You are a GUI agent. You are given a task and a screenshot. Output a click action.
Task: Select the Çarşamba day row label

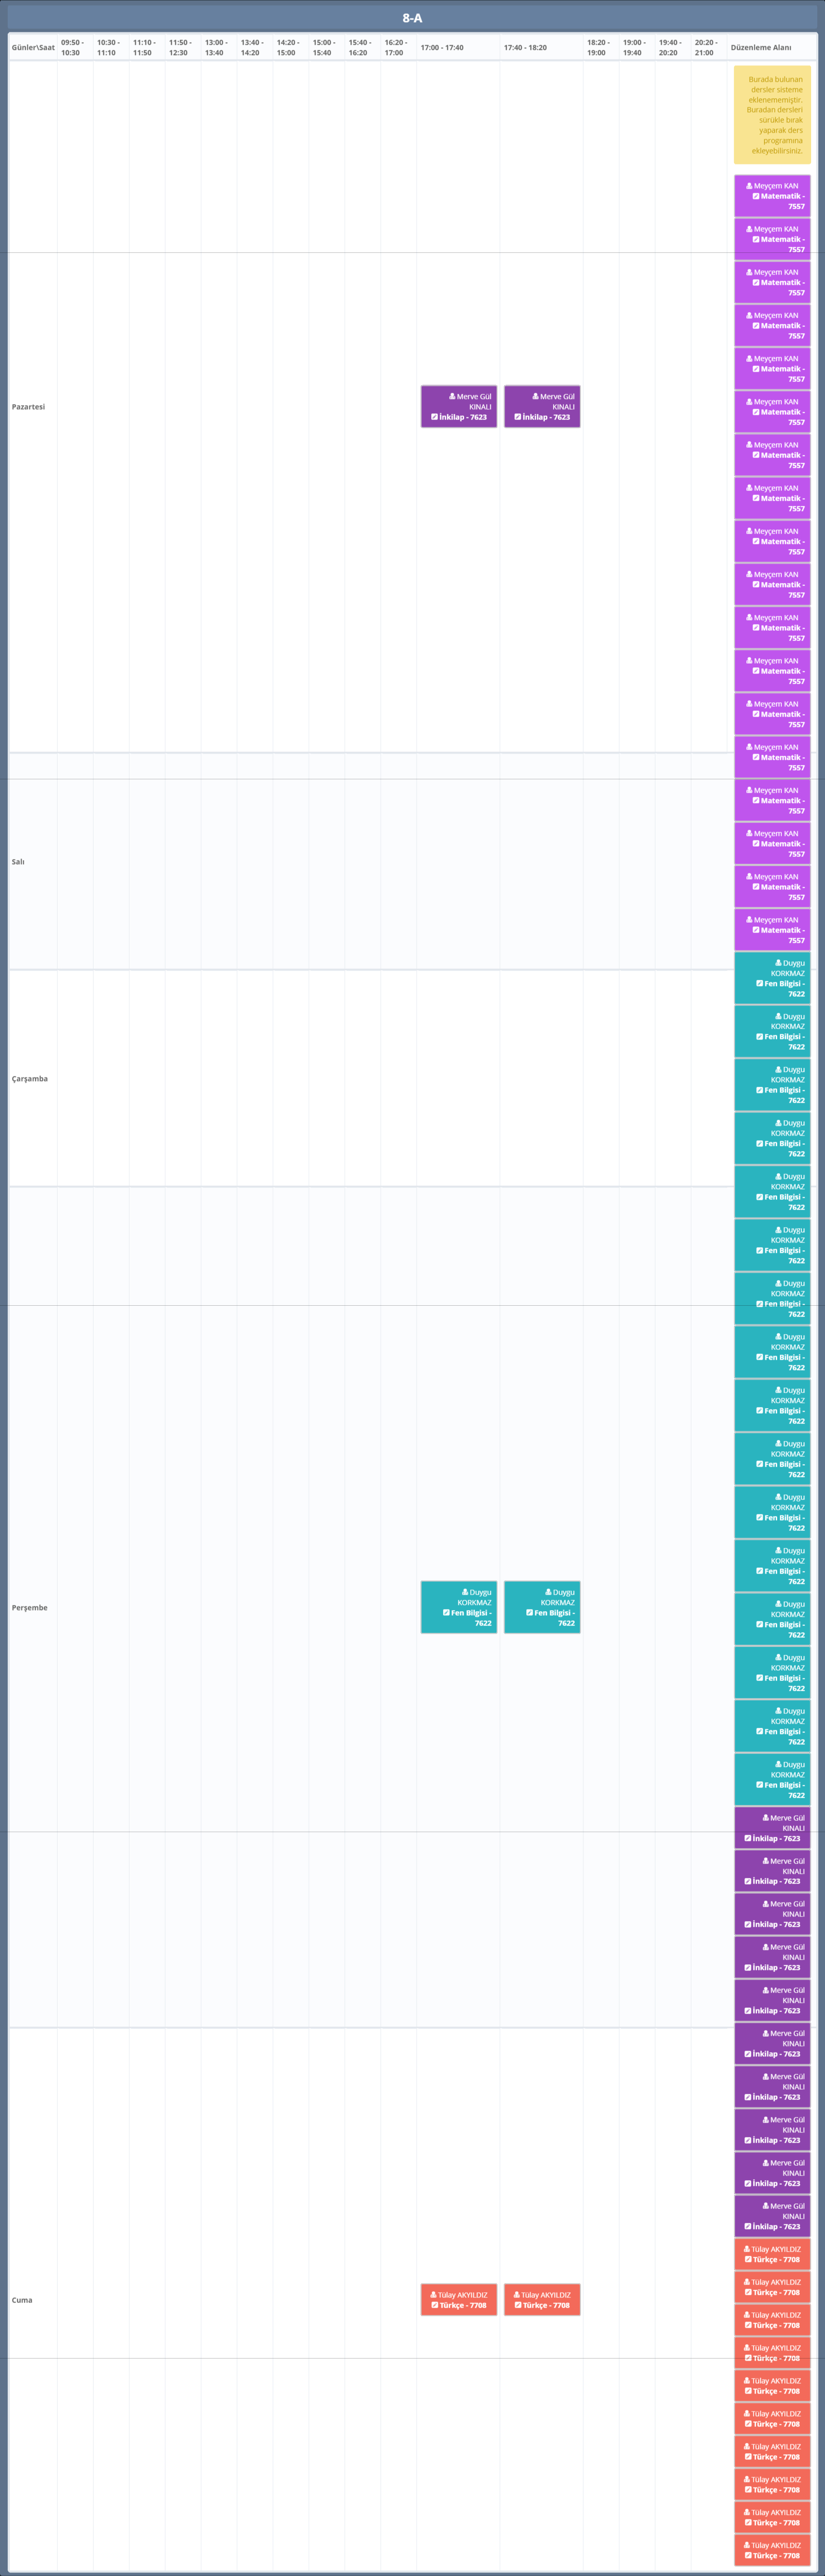[x=30, y=1079]
